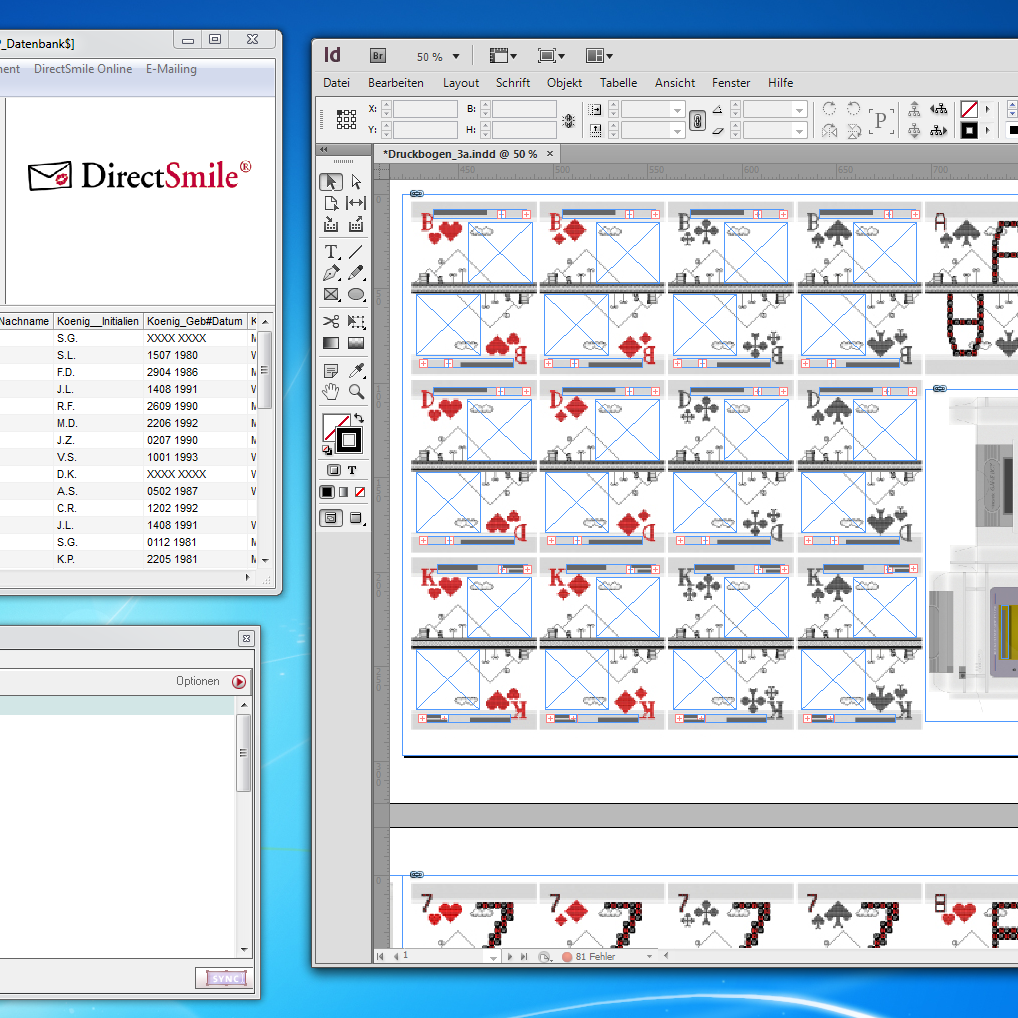Open the Arrange Documents dropdown
This screenshot has height=1018, width=1018.
pos(599,56)
